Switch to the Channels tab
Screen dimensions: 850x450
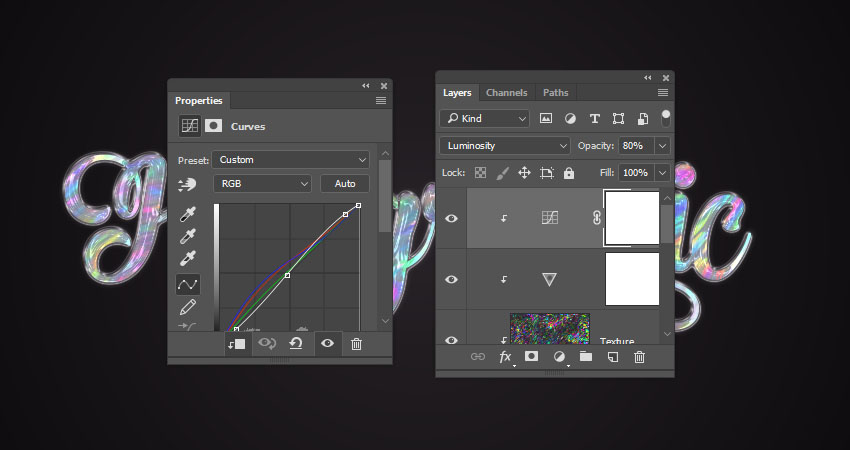coord(506,93)
